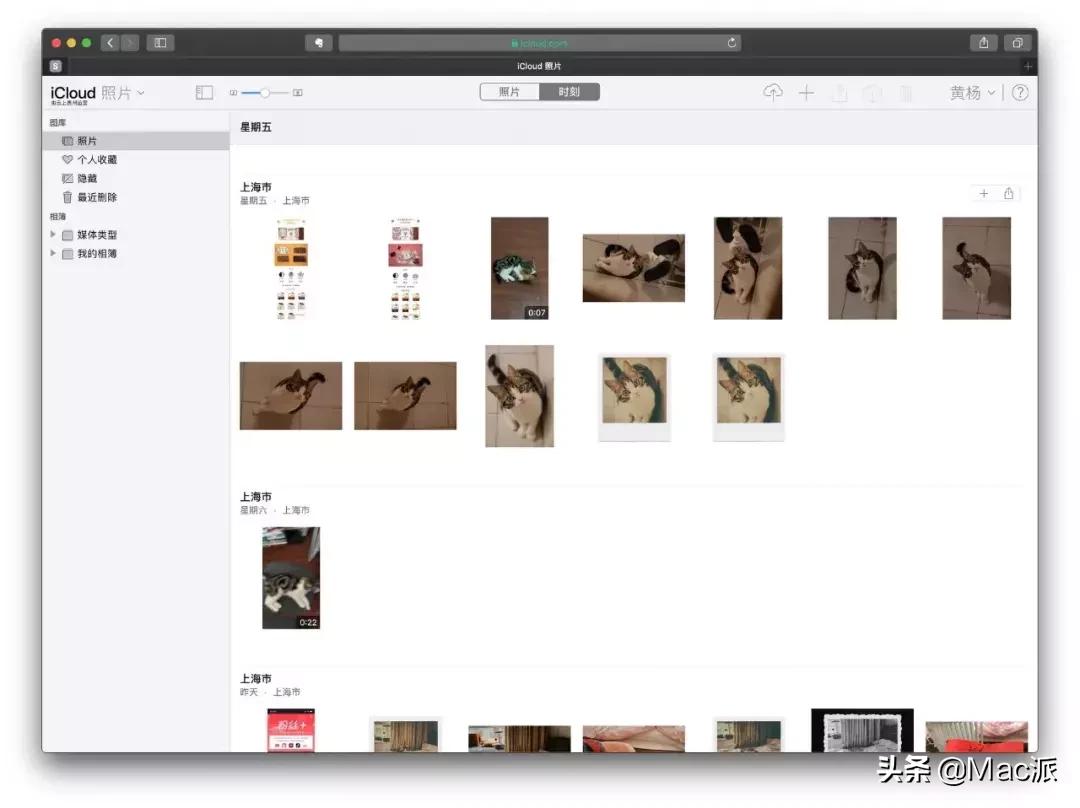1080x808 pixels.
Task: Open the 黄杨 account menu
Action: (972, 92)
